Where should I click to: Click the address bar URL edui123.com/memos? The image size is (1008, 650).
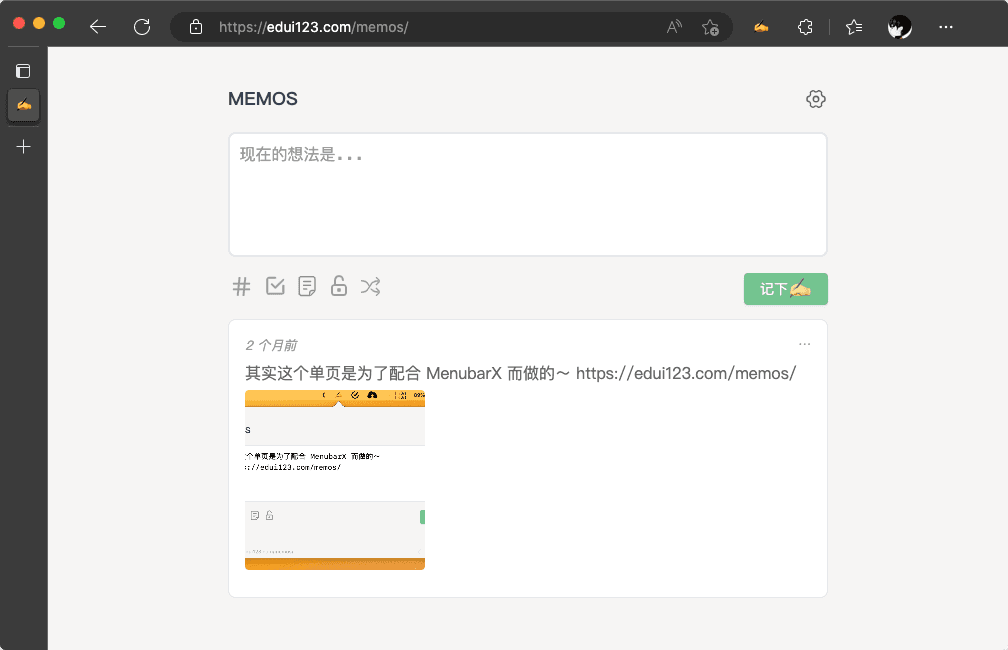[x=313, y=27]
